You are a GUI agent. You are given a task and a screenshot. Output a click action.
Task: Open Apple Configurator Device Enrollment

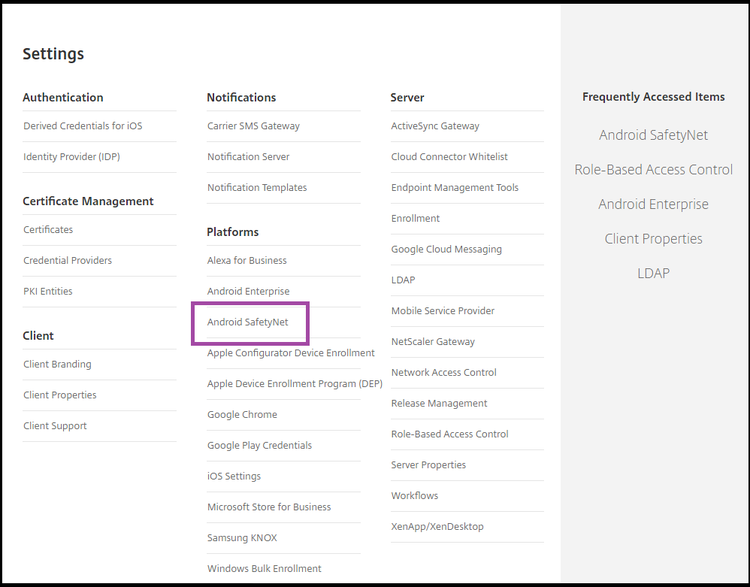pos(291,353)
